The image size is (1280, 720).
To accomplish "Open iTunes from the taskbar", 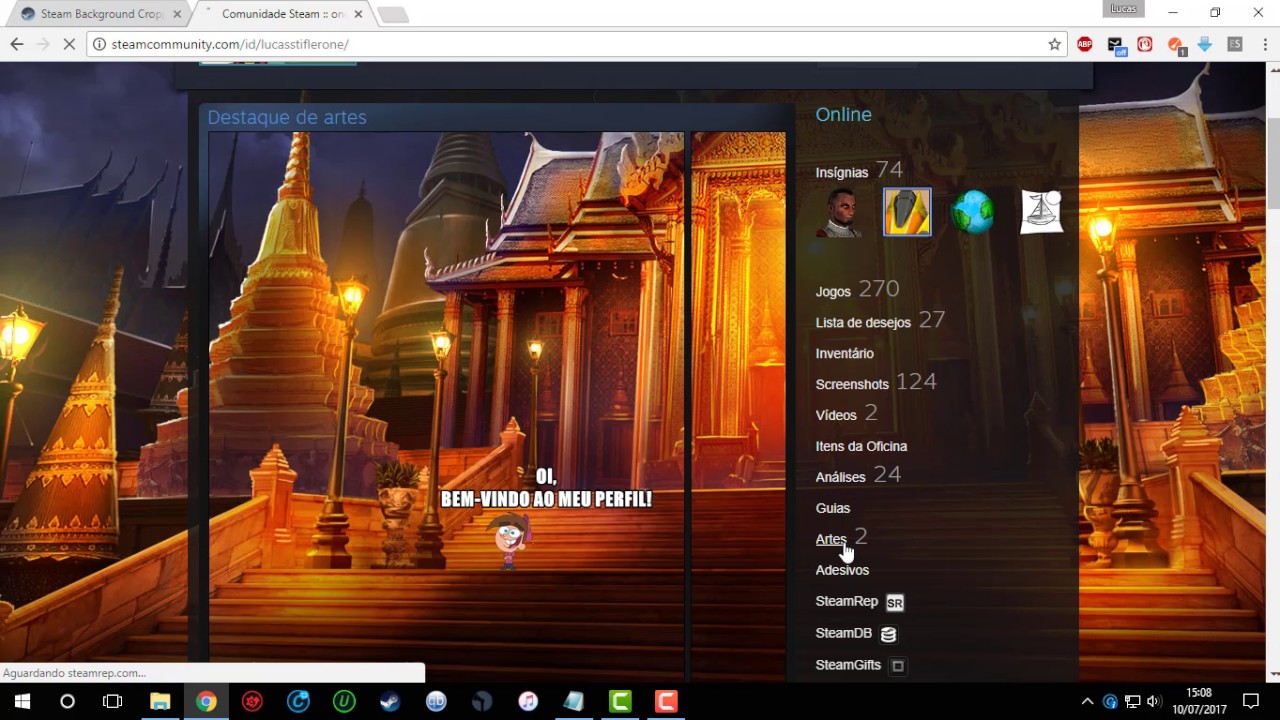I will [528, 701].
